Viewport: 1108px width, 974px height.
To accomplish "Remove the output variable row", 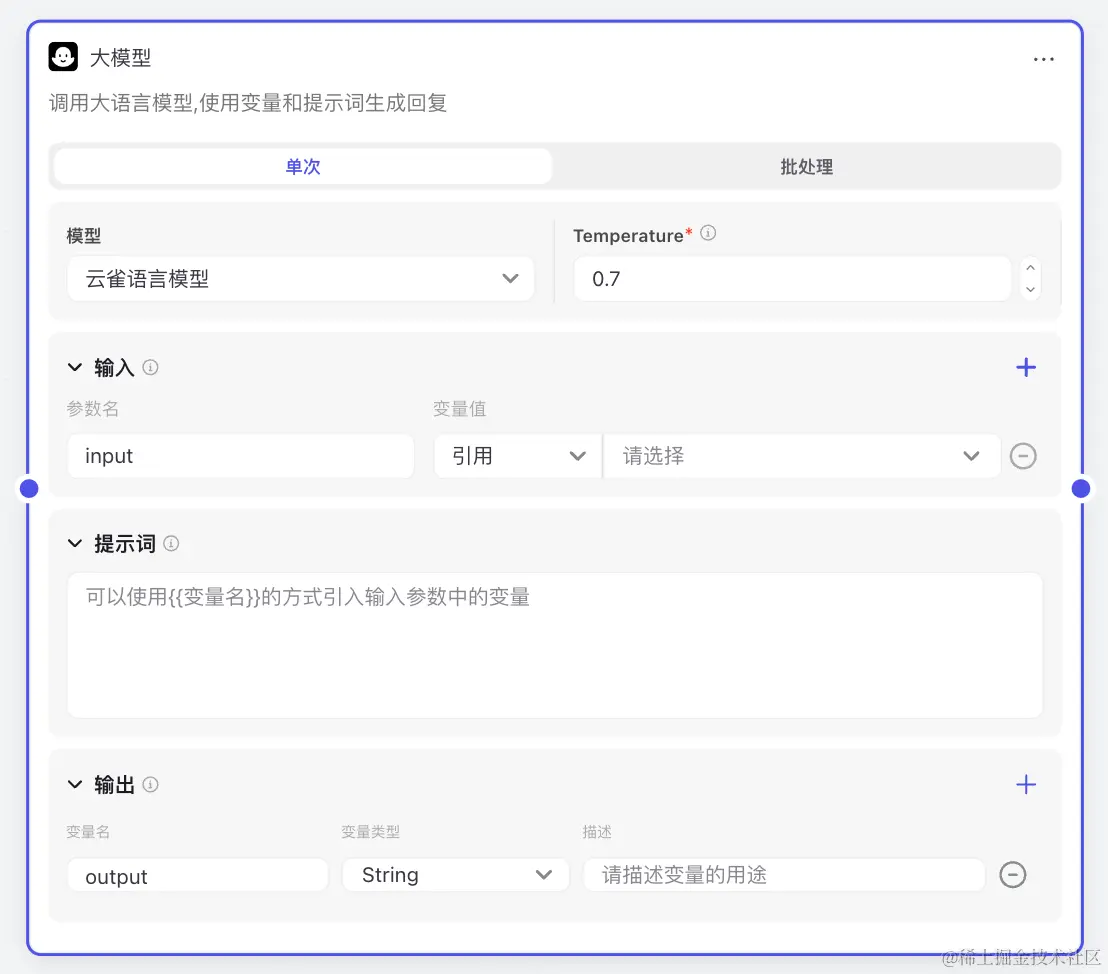I will 1013,875.
